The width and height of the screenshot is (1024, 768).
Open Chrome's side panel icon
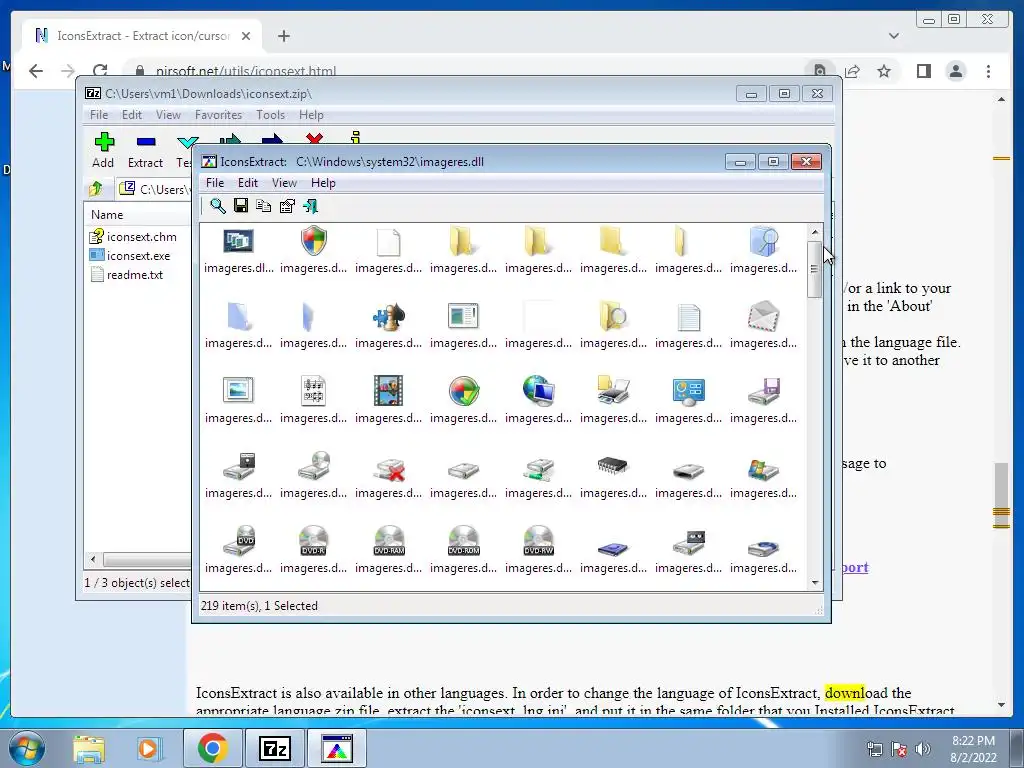(923, 71)
